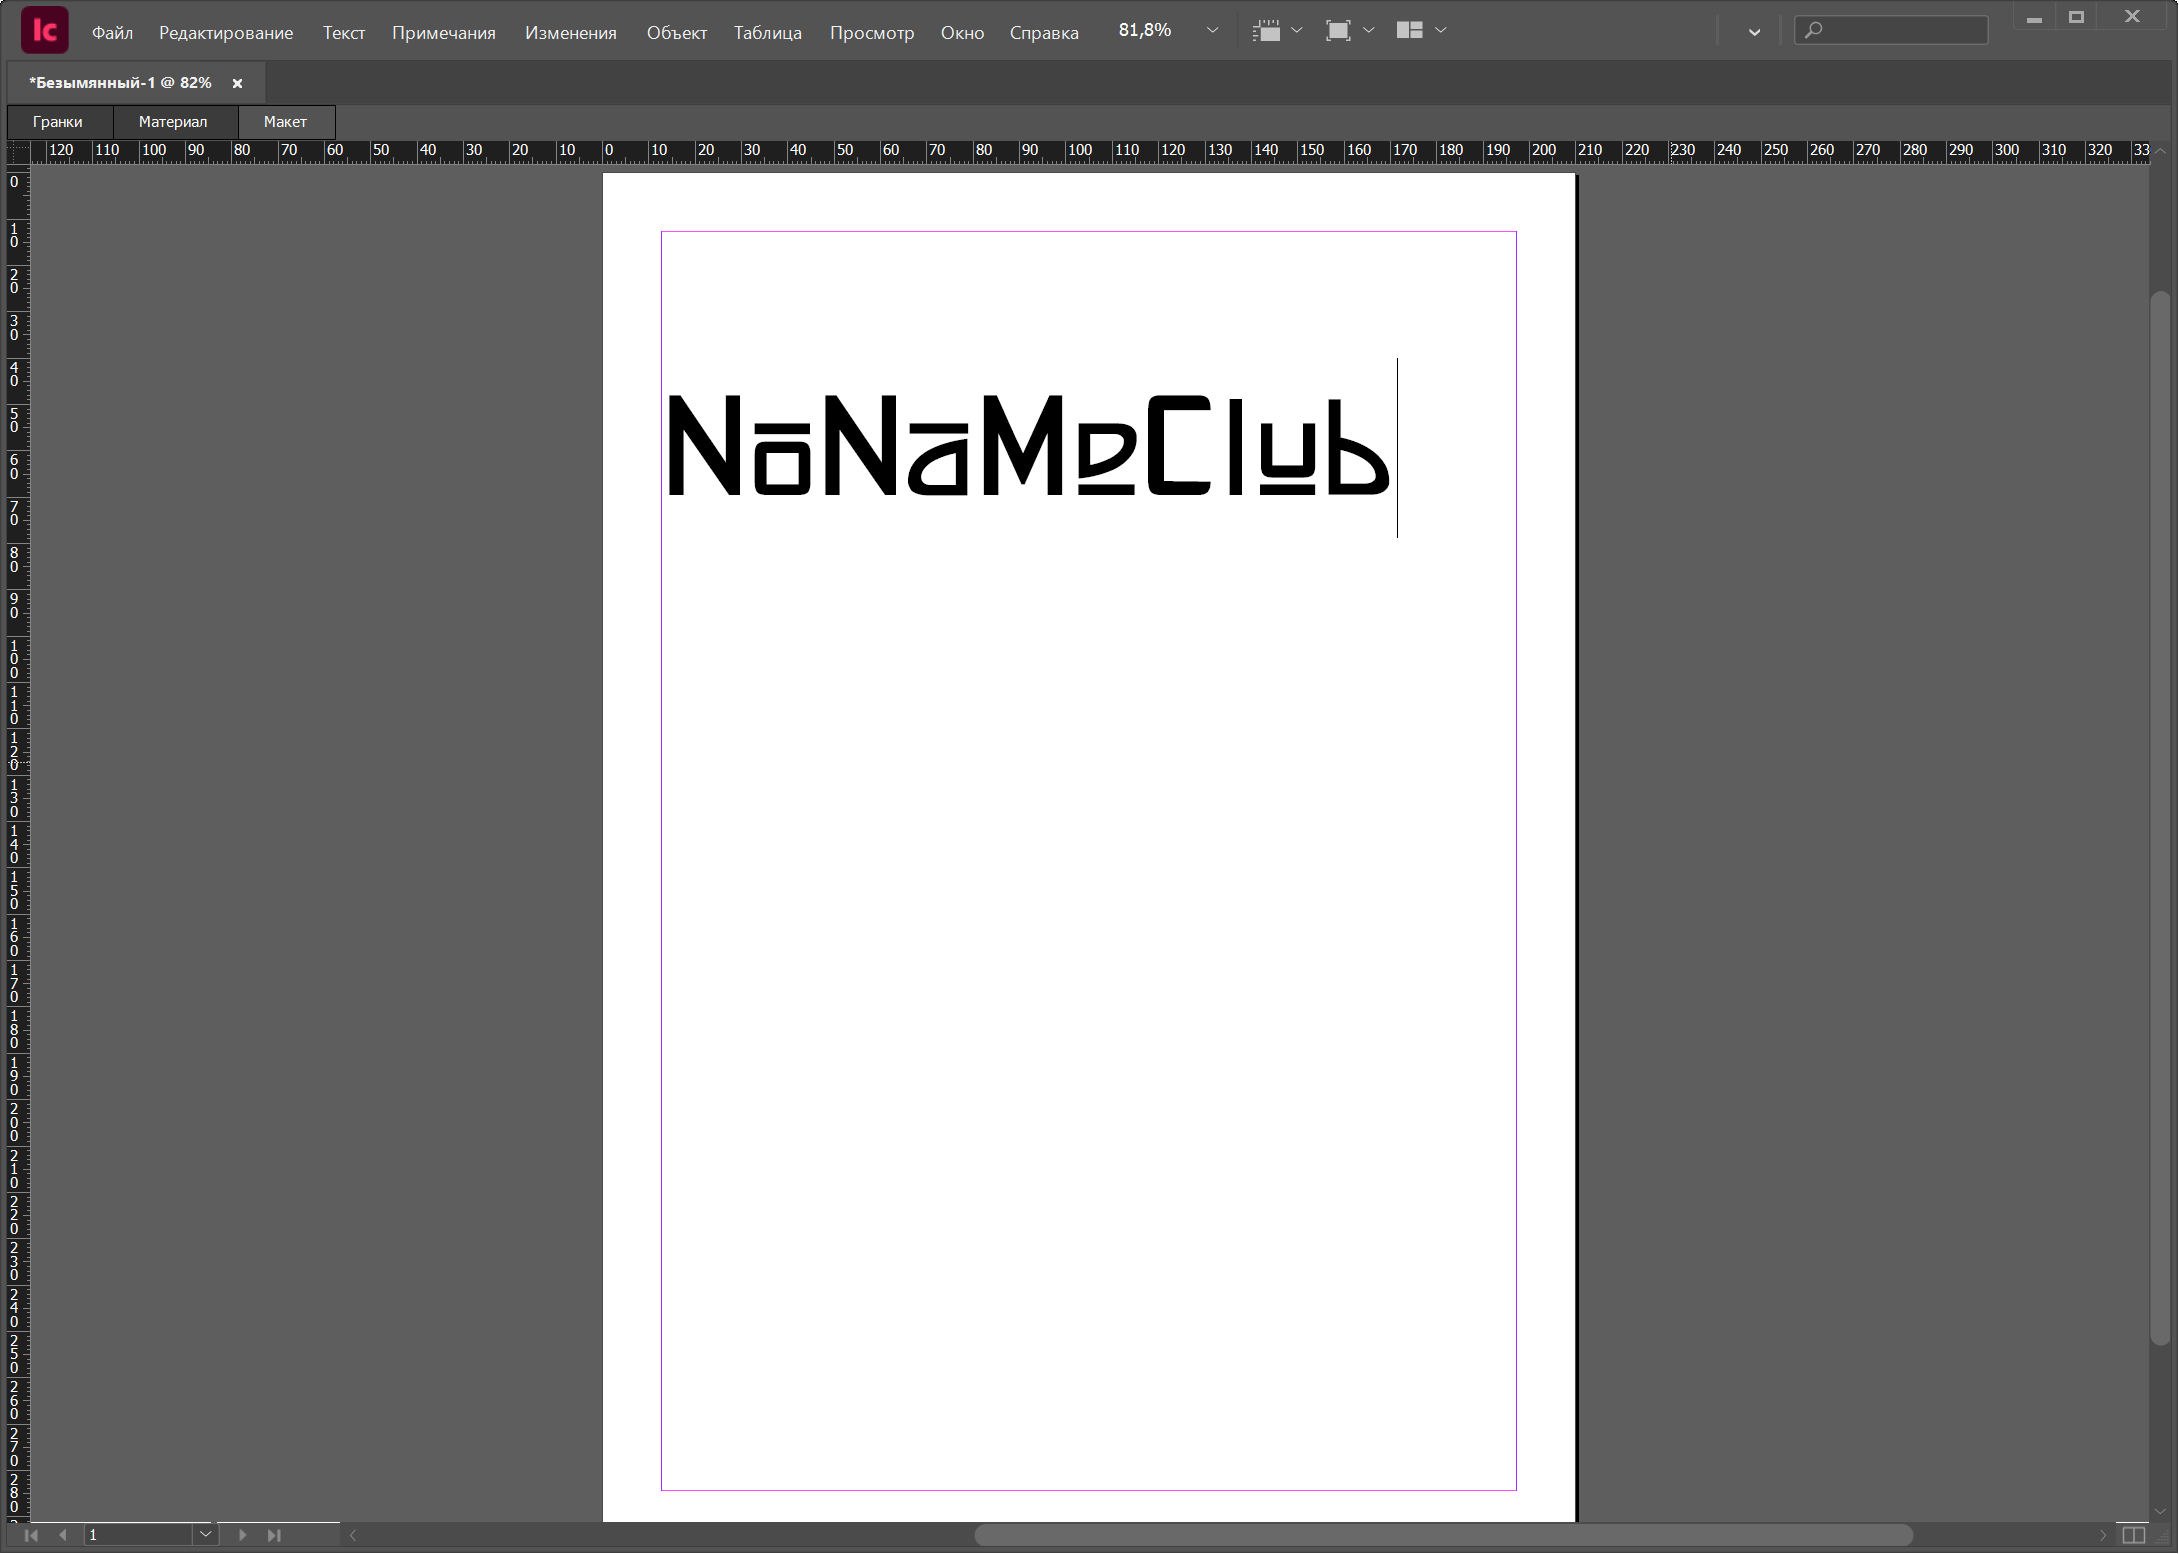Toggle split layout view icon bottom-right
Viewport: 2179px width, 1554px height.
click(x=2133, y=1535)
